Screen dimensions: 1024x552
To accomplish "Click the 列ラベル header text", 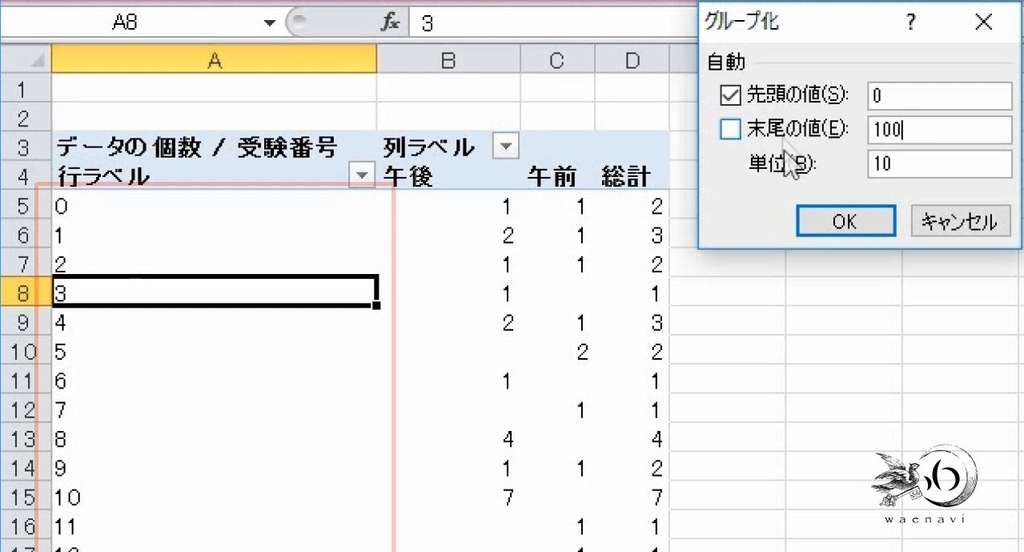I will [x=428, y=147].
